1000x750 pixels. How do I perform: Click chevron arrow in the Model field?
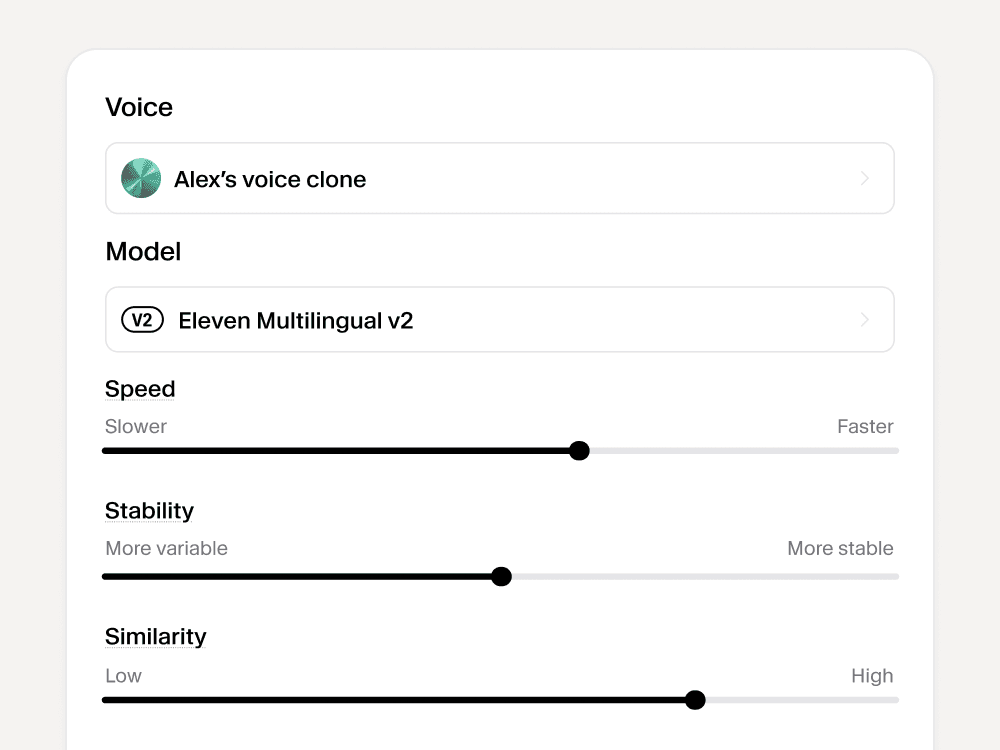pyautogui.click(x=865, y=320)
